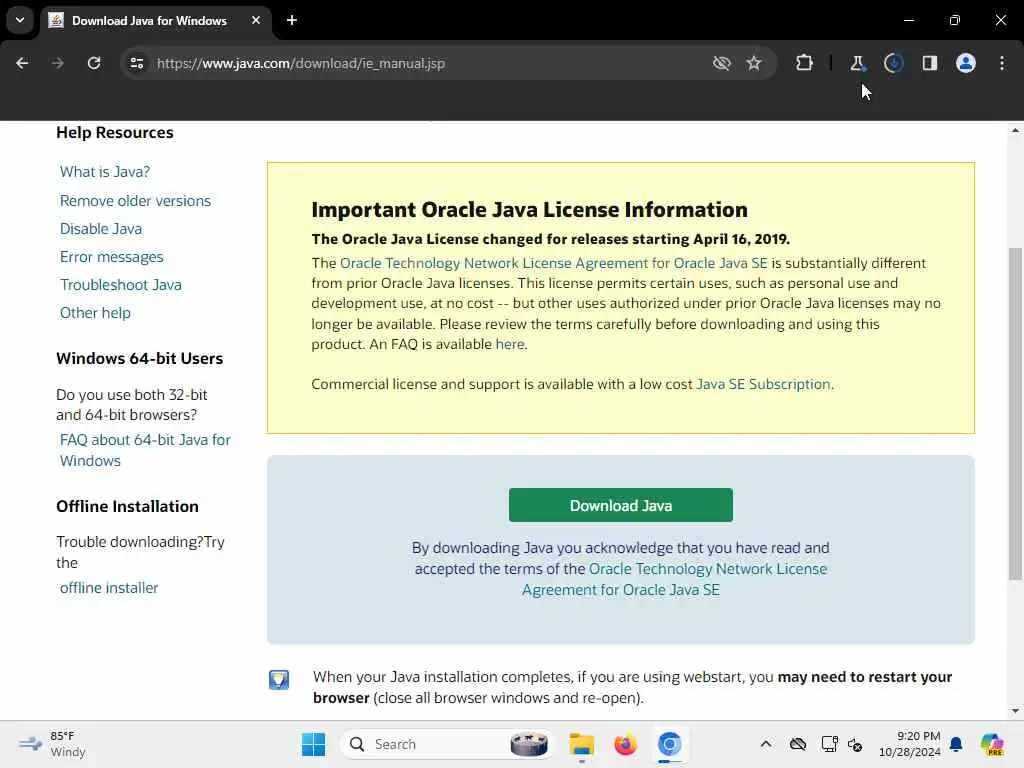The height and width of the screenshot is (768, 1024).
Task: Click the scrollbar down arrow
Action: 1015,711
